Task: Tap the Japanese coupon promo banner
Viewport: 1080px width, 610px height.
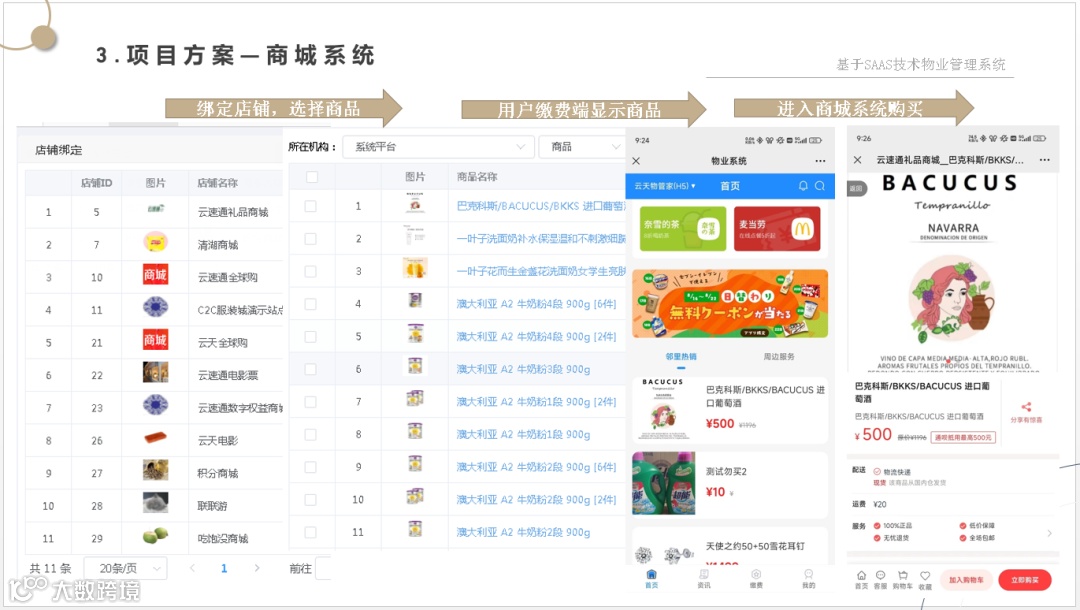Action: [x=729, y=304]
